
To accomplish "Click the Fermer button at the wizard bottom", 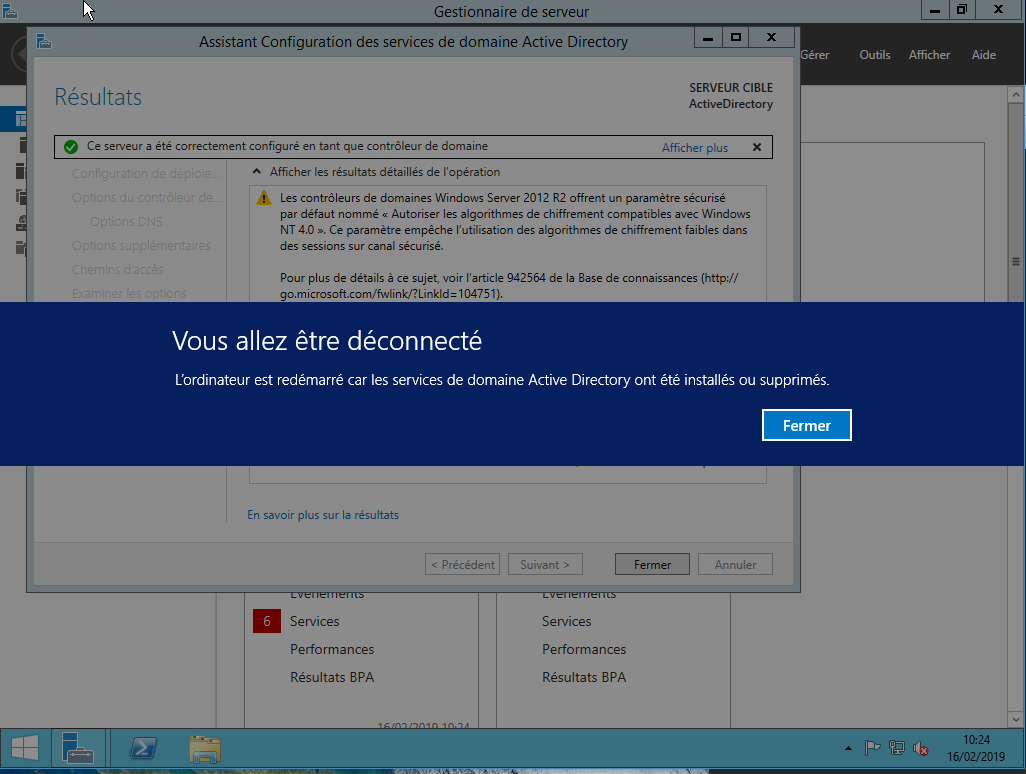I will pyautogui.click(x=652, y=565).
